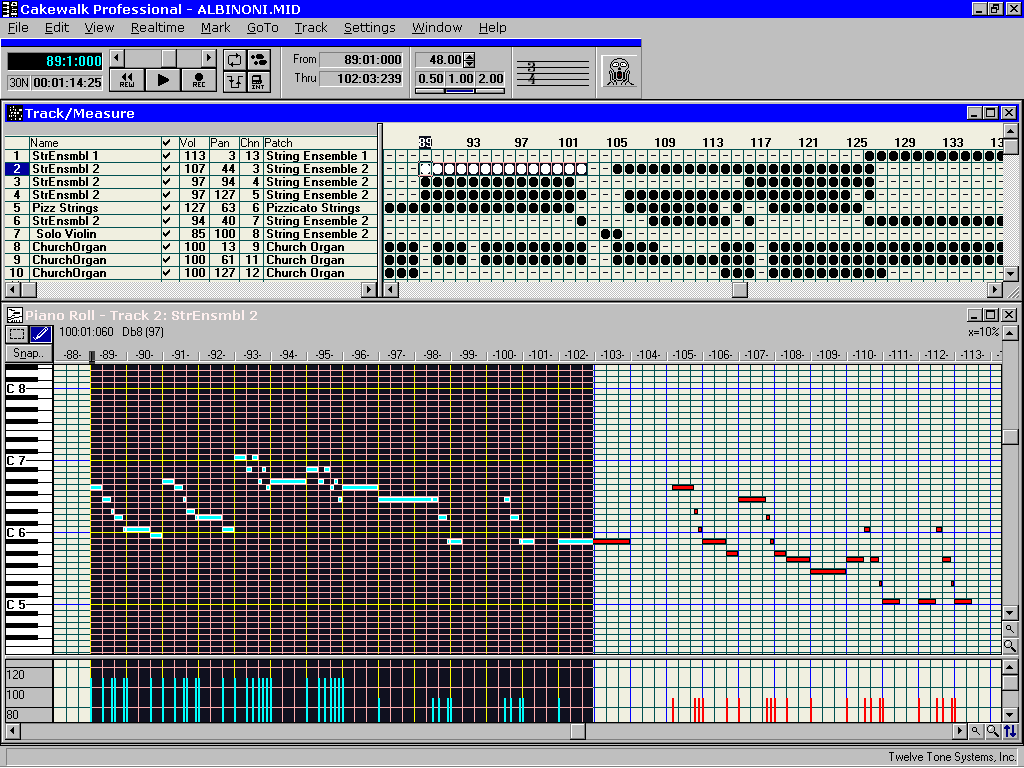This screenshot has height=768, width=1024.
Task: Open the Edit menu
Action: pos(57,27)
